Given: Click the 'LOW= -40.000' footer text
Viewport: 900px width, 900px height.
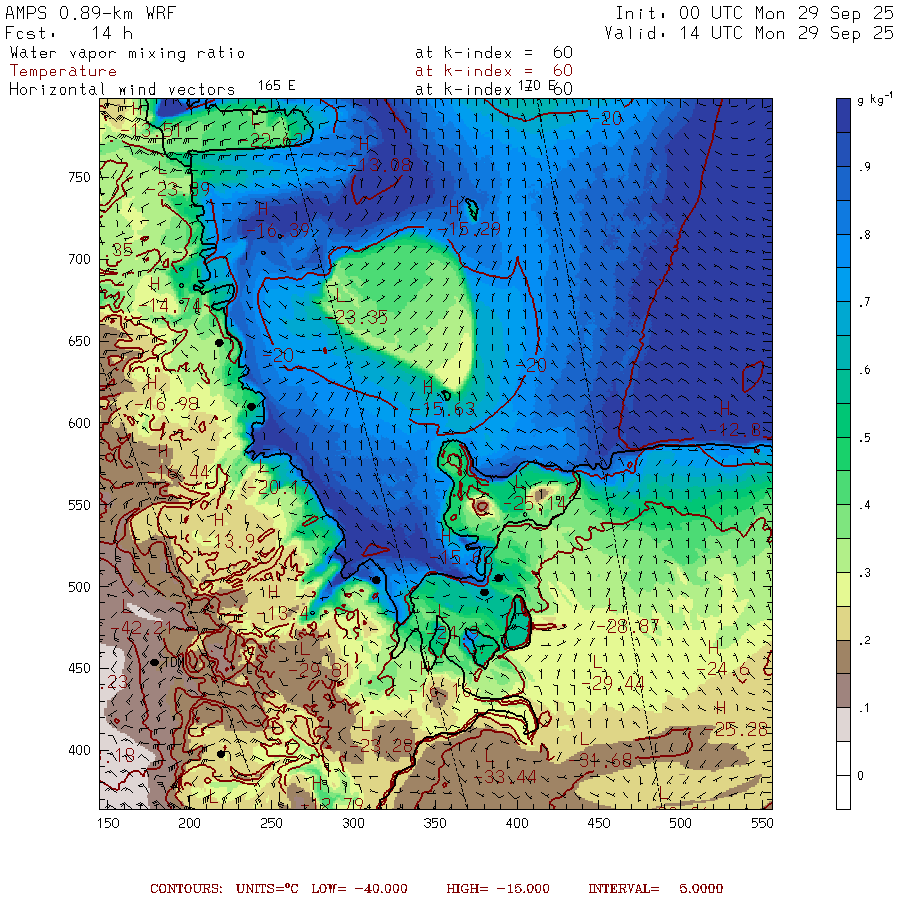Looking at the screenshot, I should pyautogui.click(x=360, y=889).
